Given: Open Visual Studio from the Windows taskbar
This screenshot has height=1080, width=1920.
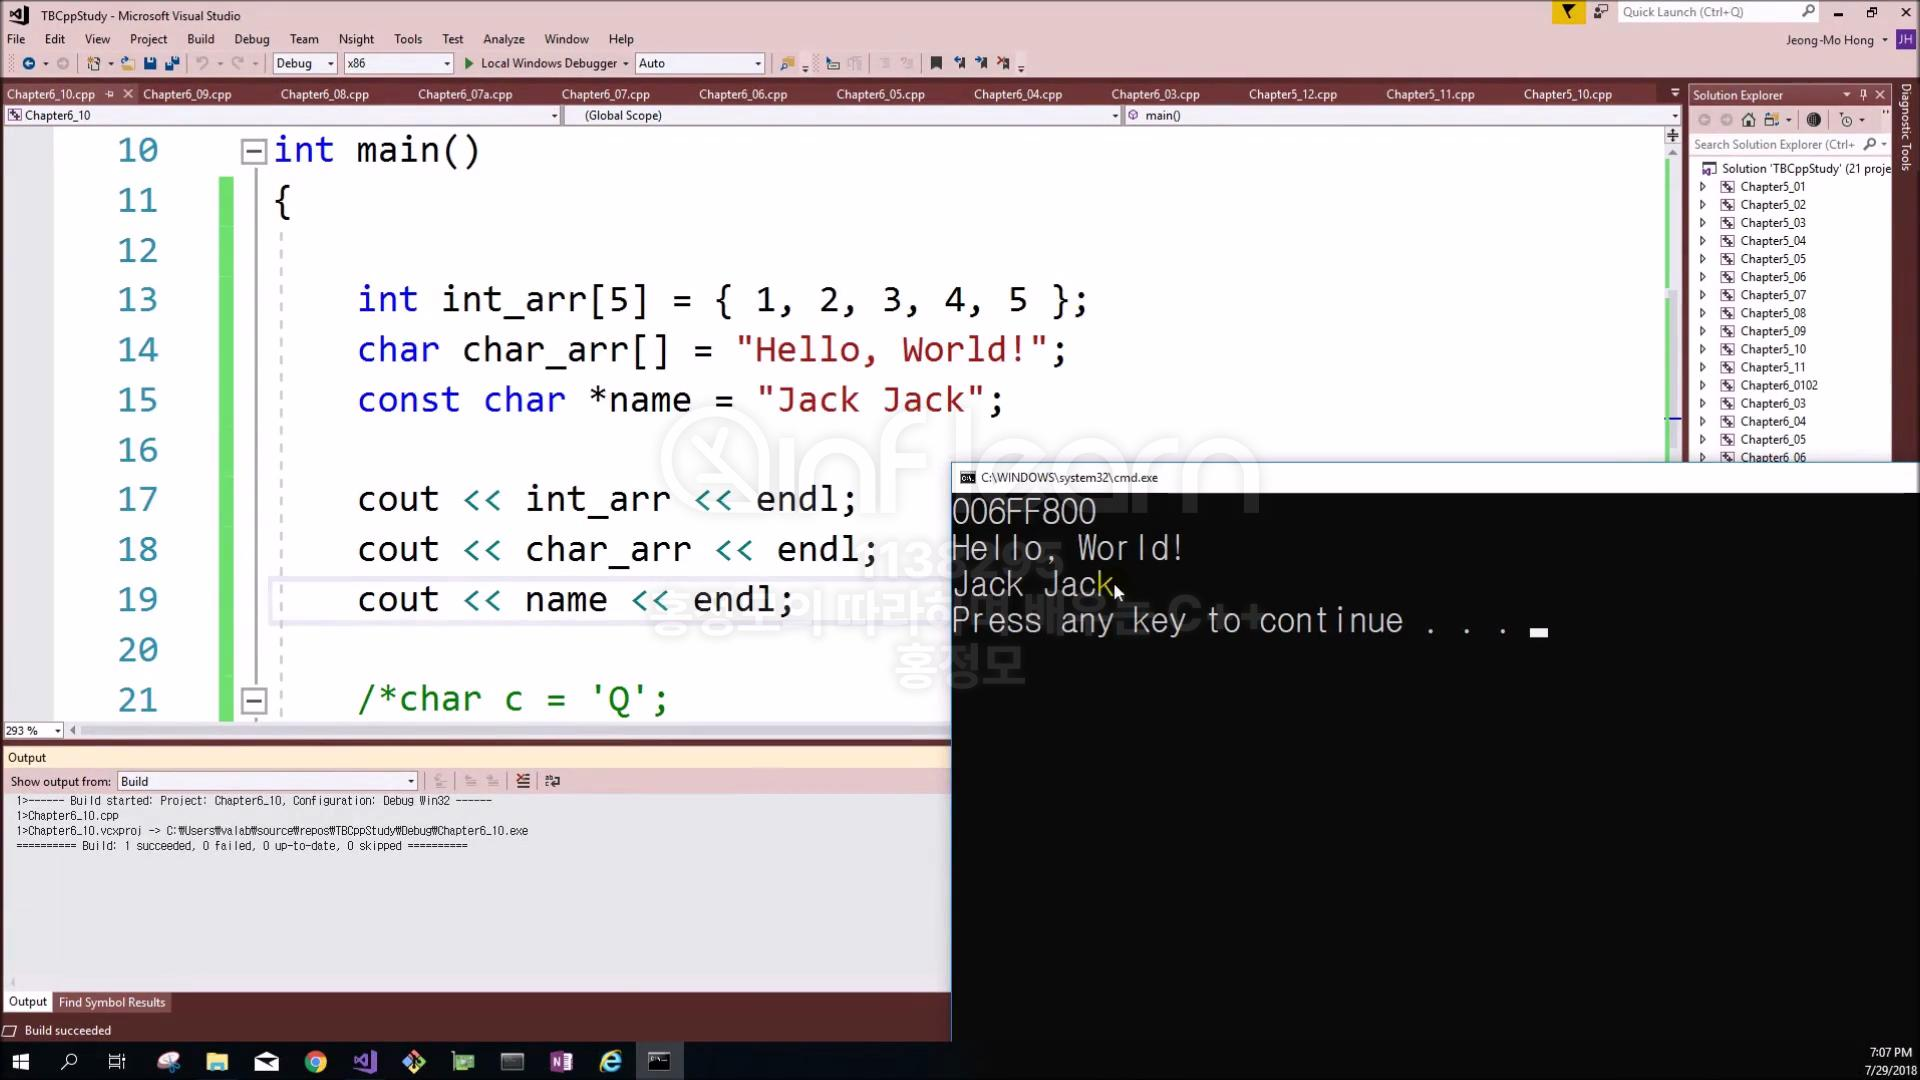Looking at the screenshot, I should pyautogui.click(x=365, y=1061).
